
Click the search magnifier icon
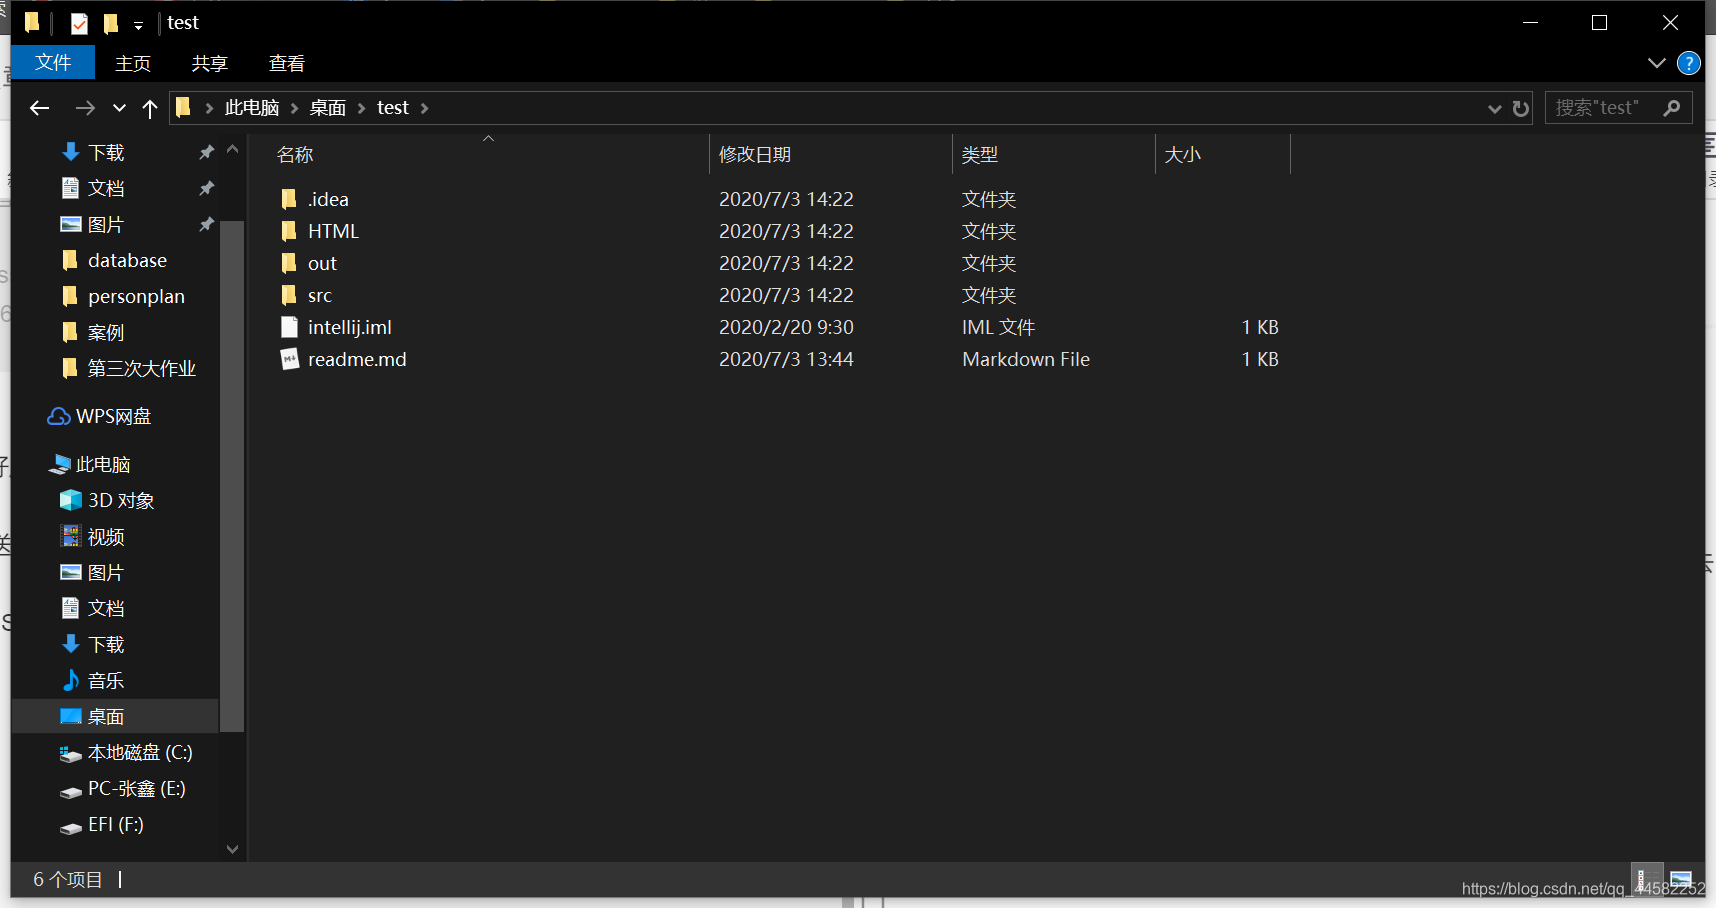tap(1671, 107)
